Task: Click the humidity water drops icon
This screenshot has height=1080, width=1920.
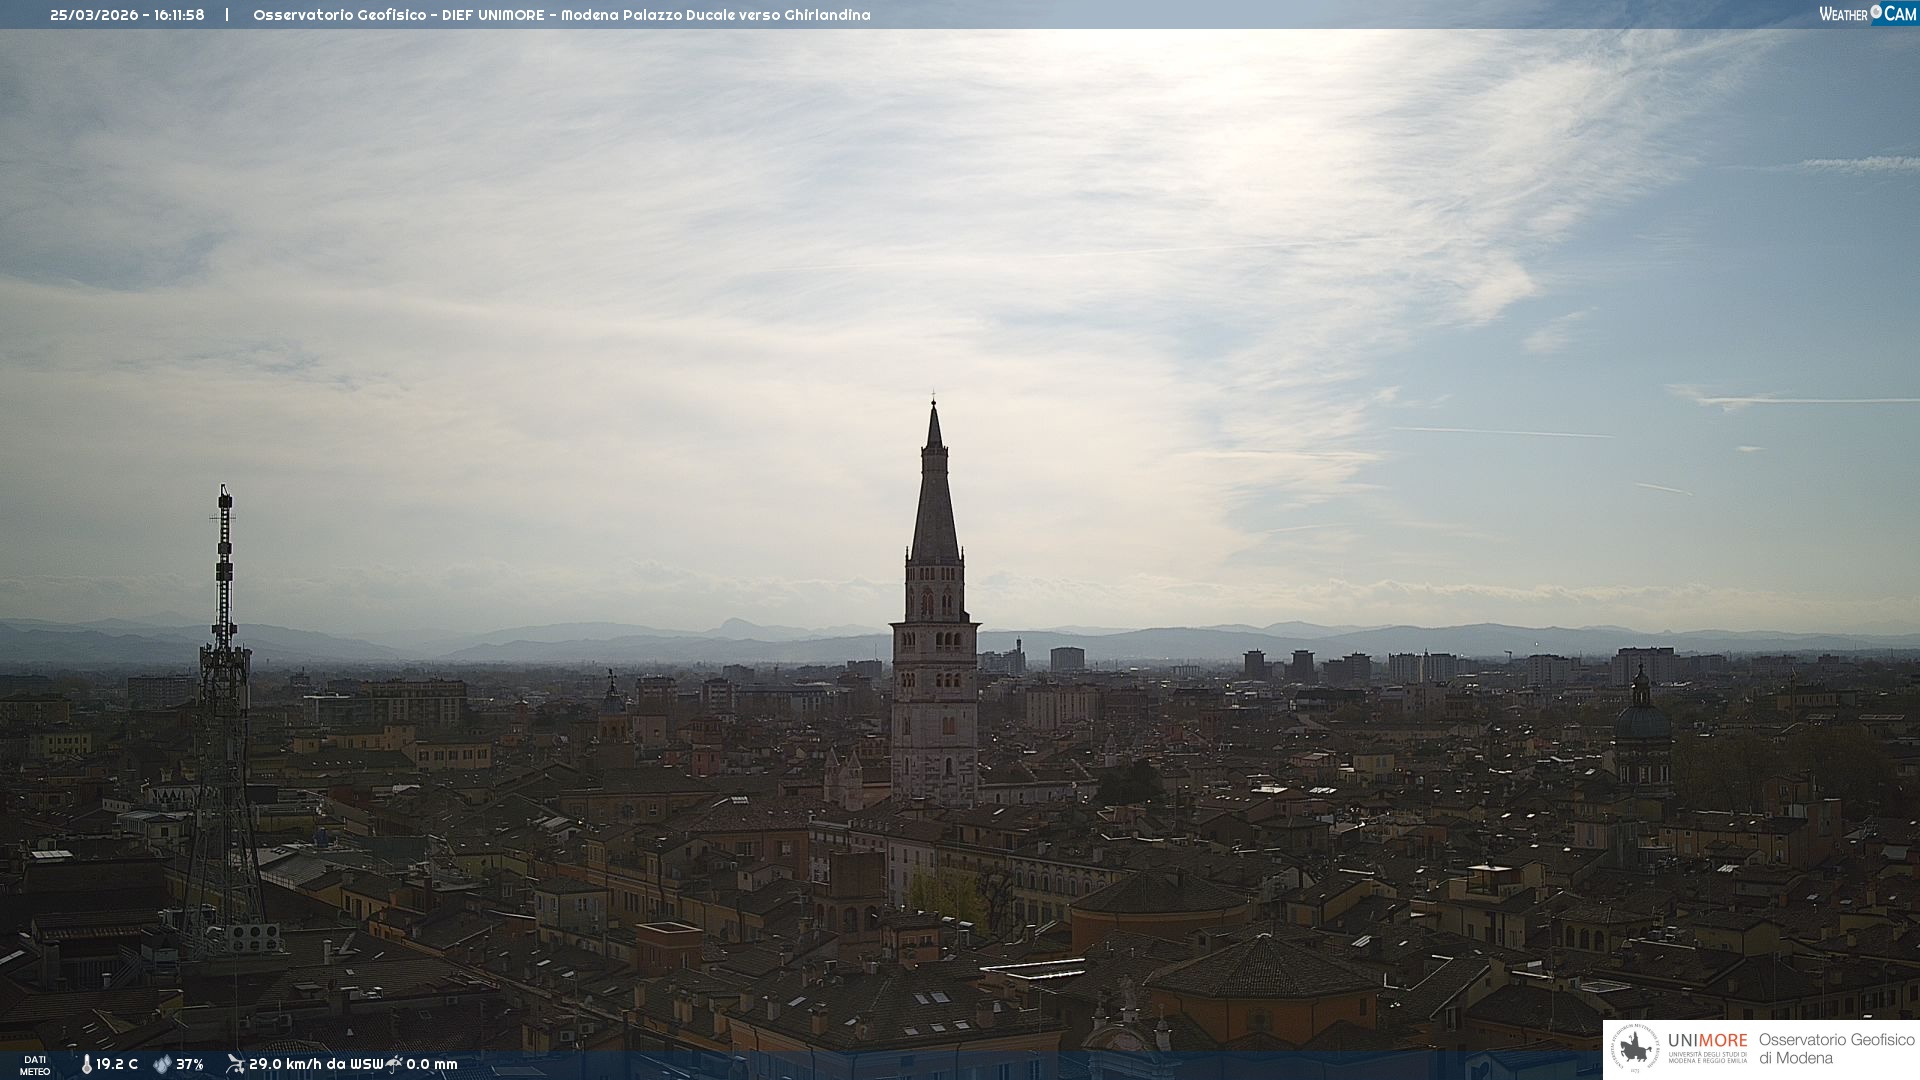Action: click(x=162, y=1064)
